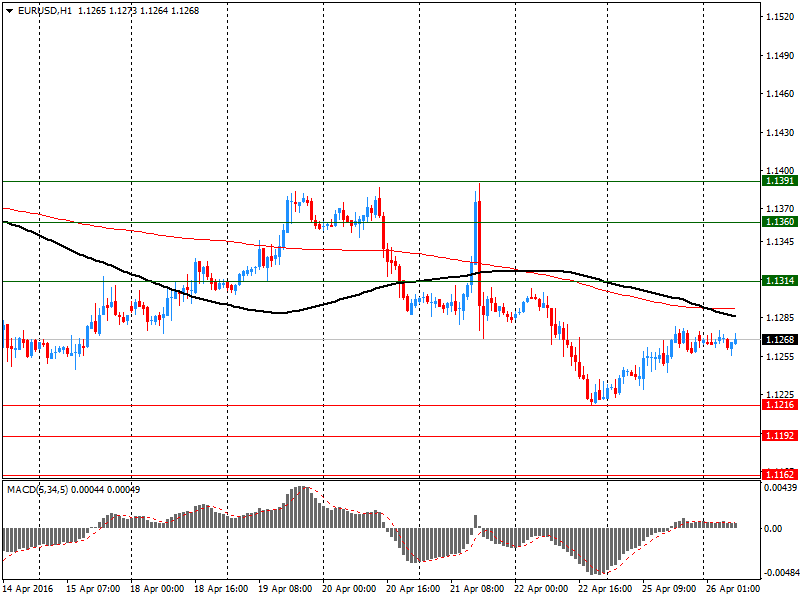800x600 pixels.
Task: Open the chart dropdown arrow beside EURUSD,H1
Action: (10, 11)
